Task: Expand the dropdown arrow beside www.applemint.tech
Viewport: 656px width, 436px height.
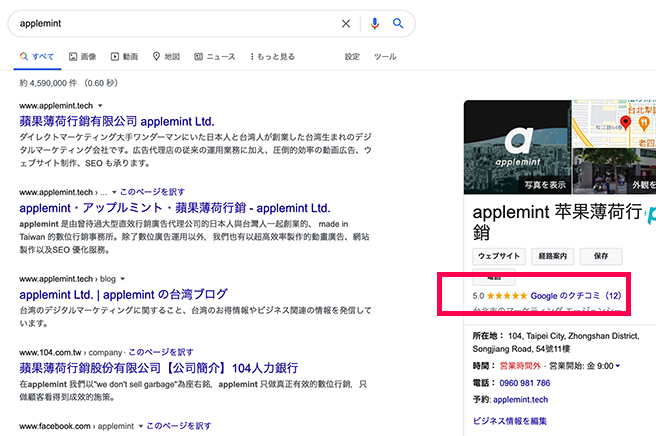Action: coord(100,106)
